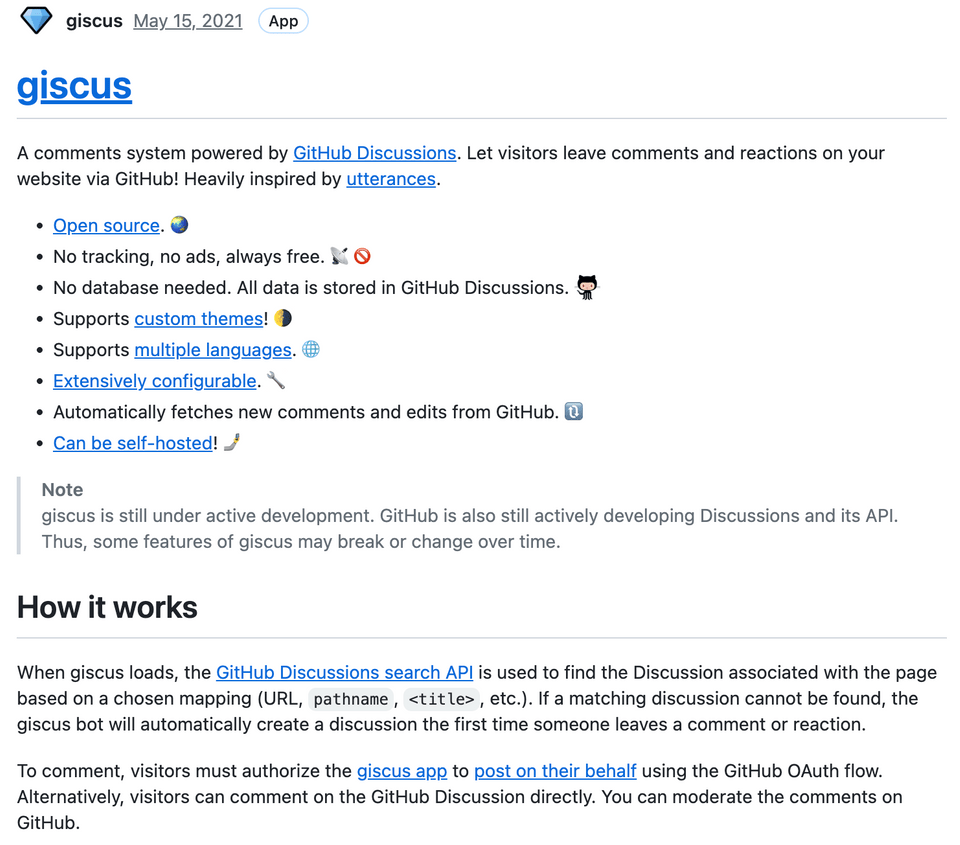The height and width of the screenshot is (845, 960).
Task: Click the half-moon emoji beside custom themes
Action: coord(283,318)
